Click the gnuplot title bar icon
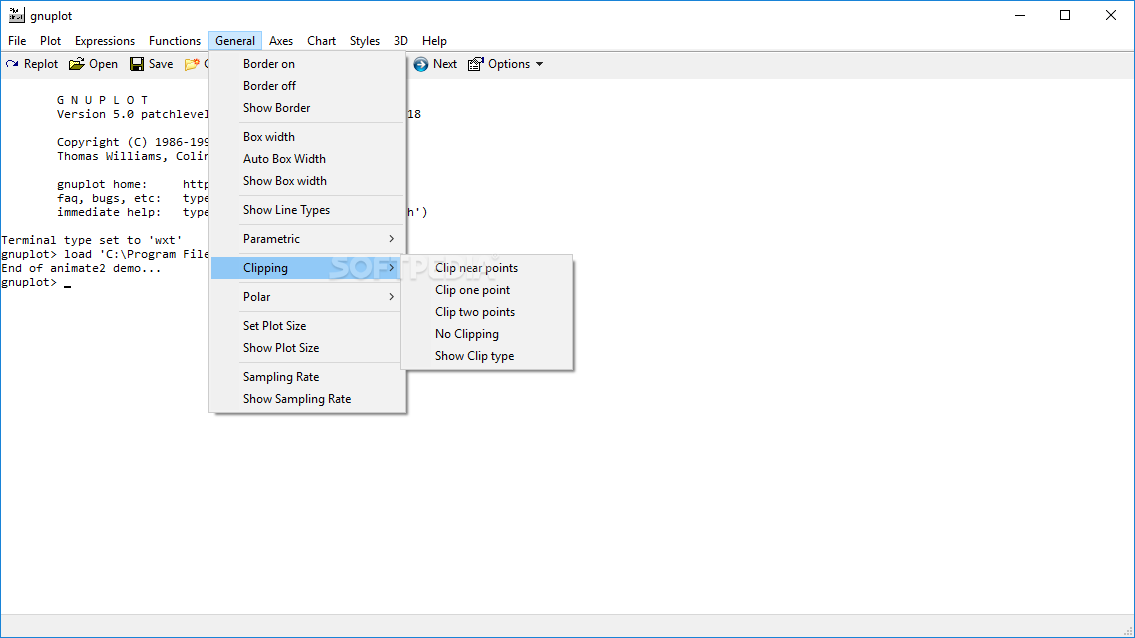This screenshot has width=1135, height=638. (16, 15)
